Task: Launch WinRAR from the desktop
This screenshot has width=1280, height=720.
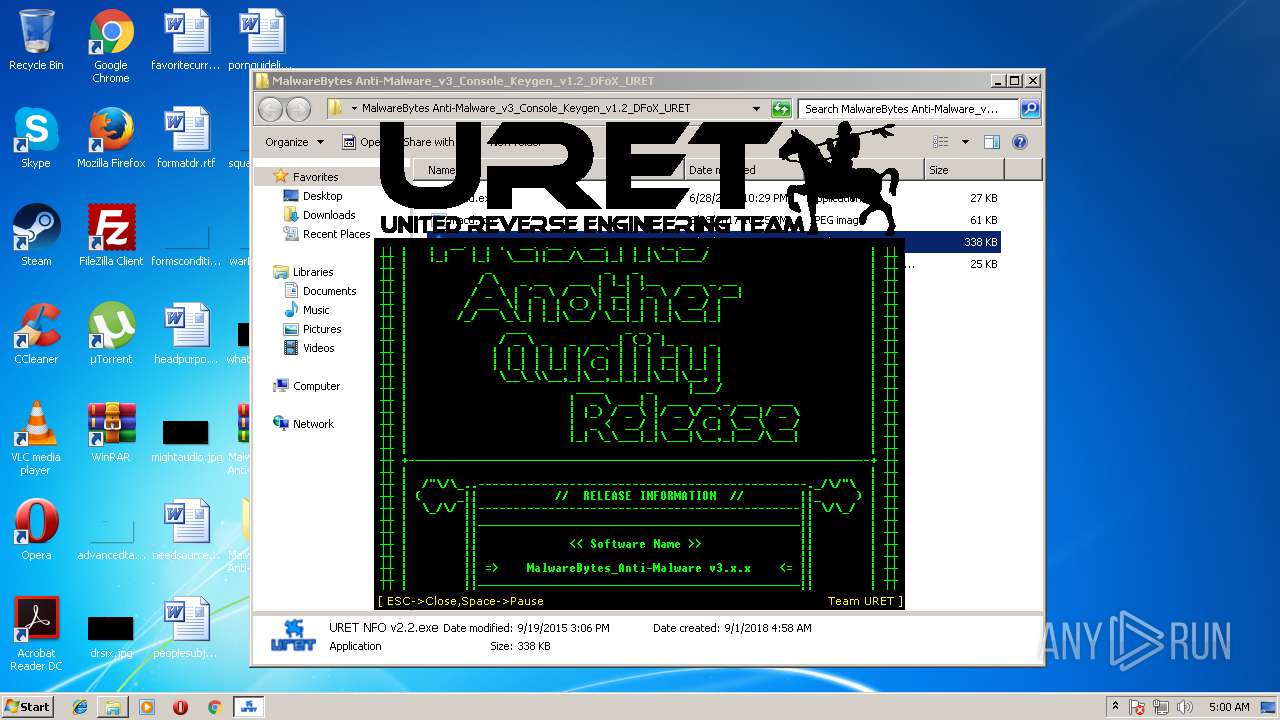Action: [x=111, y=433]
